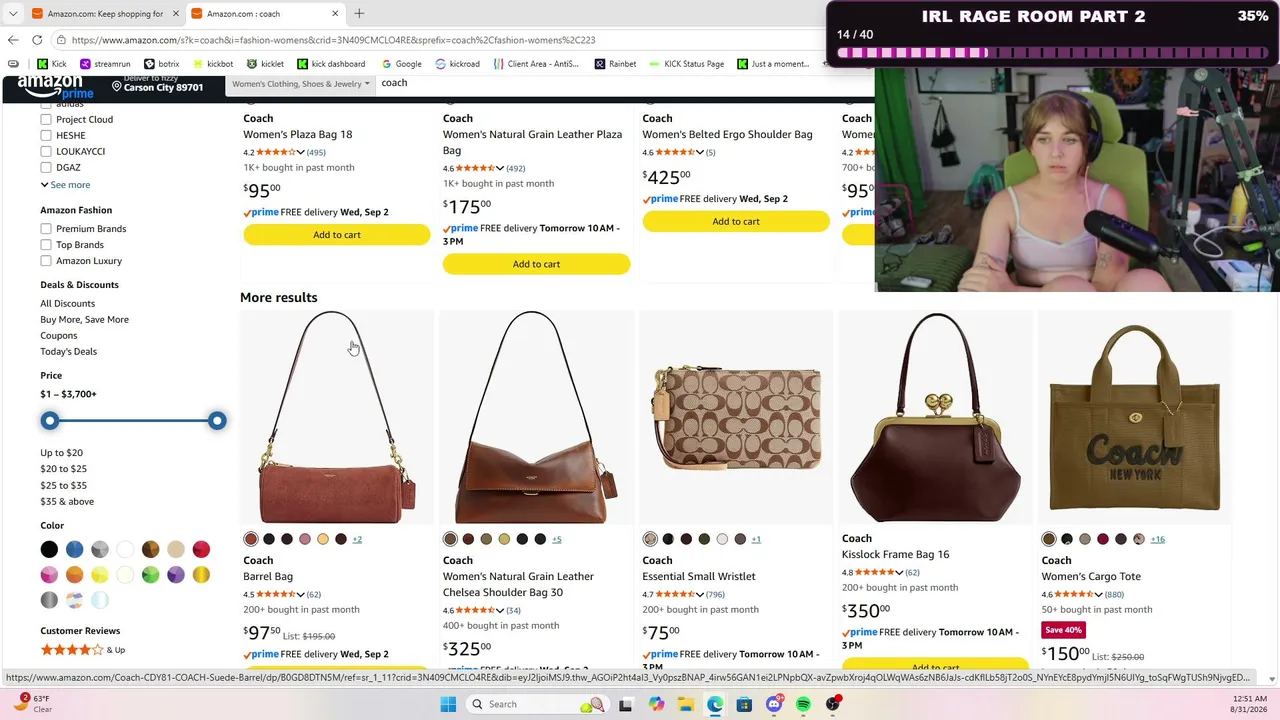Launch Copilot from the taskbar
The height and width of the screenshot is (720, 1280).
(656, 704)
